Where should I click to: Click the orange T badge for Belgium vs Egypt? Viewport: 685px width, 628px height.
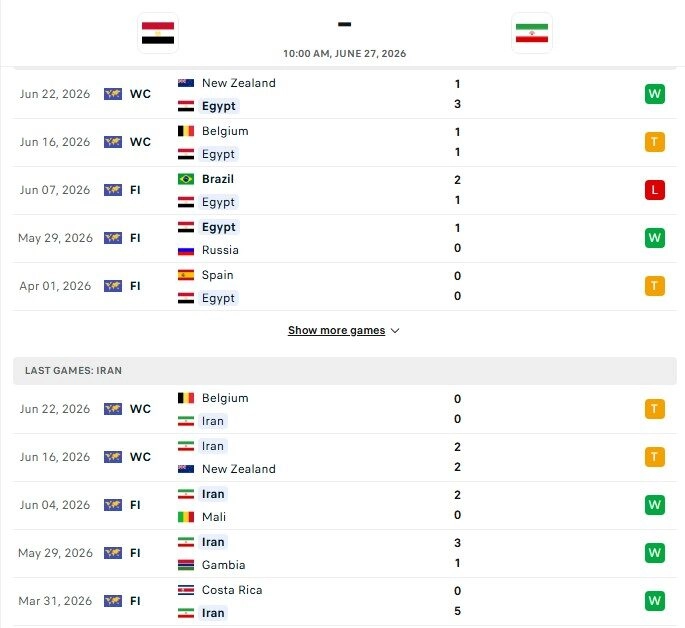(654, 142)
